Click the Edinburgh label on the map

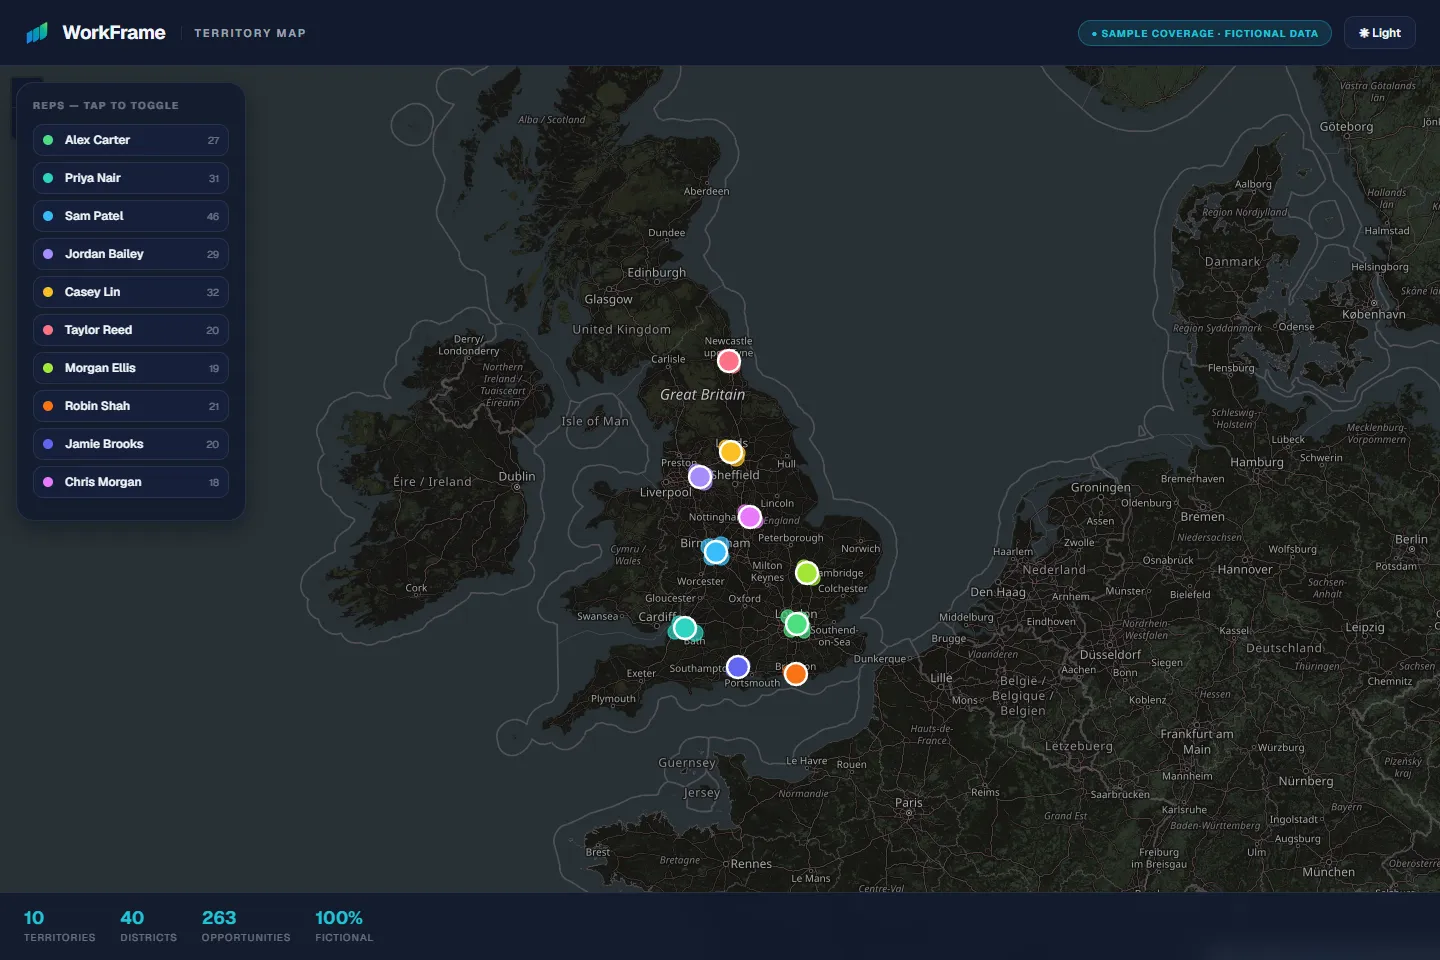tap(657, 273)
